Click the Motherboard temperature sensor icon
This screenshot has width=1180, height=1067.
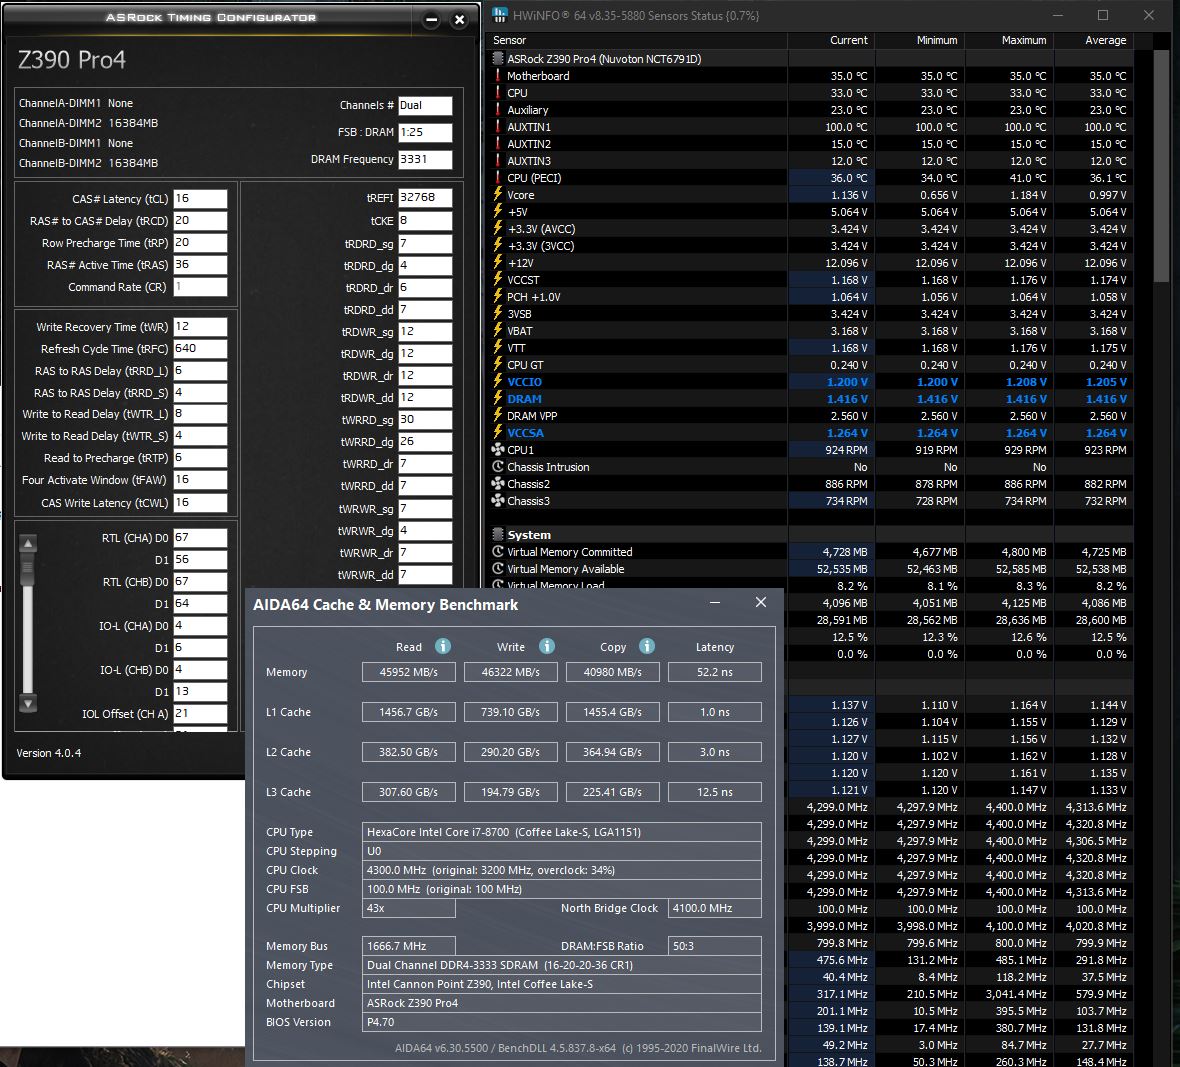(x=497, y=76)
